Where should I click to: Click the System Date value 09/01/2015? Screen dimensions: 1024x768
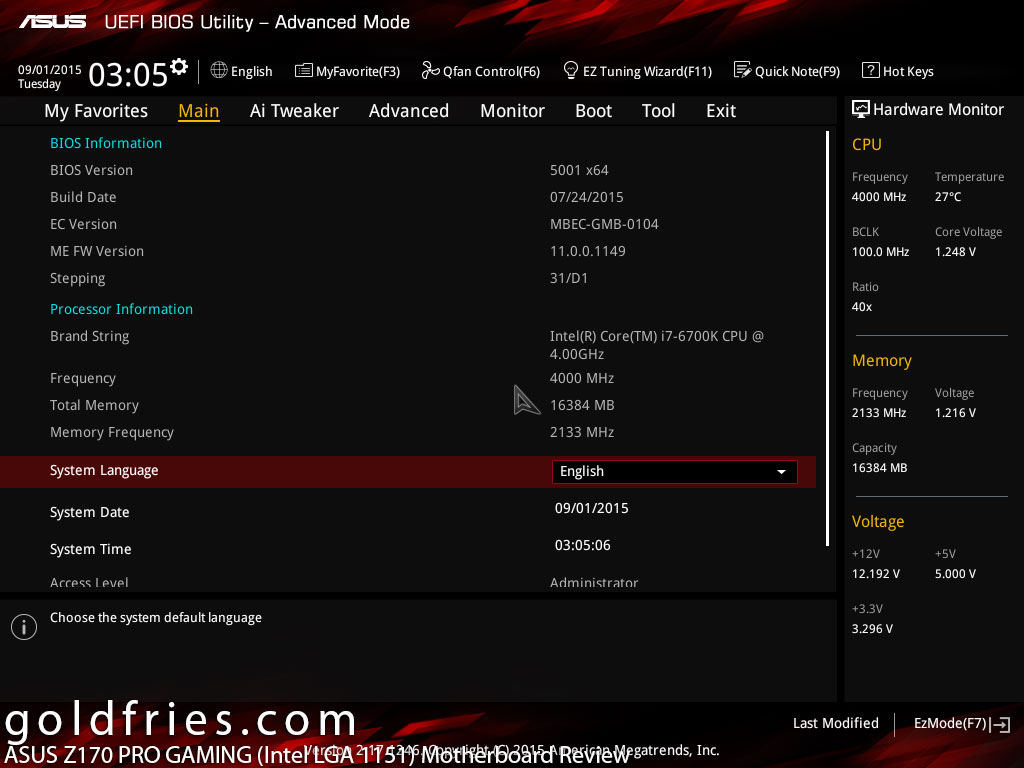(592, 508)
